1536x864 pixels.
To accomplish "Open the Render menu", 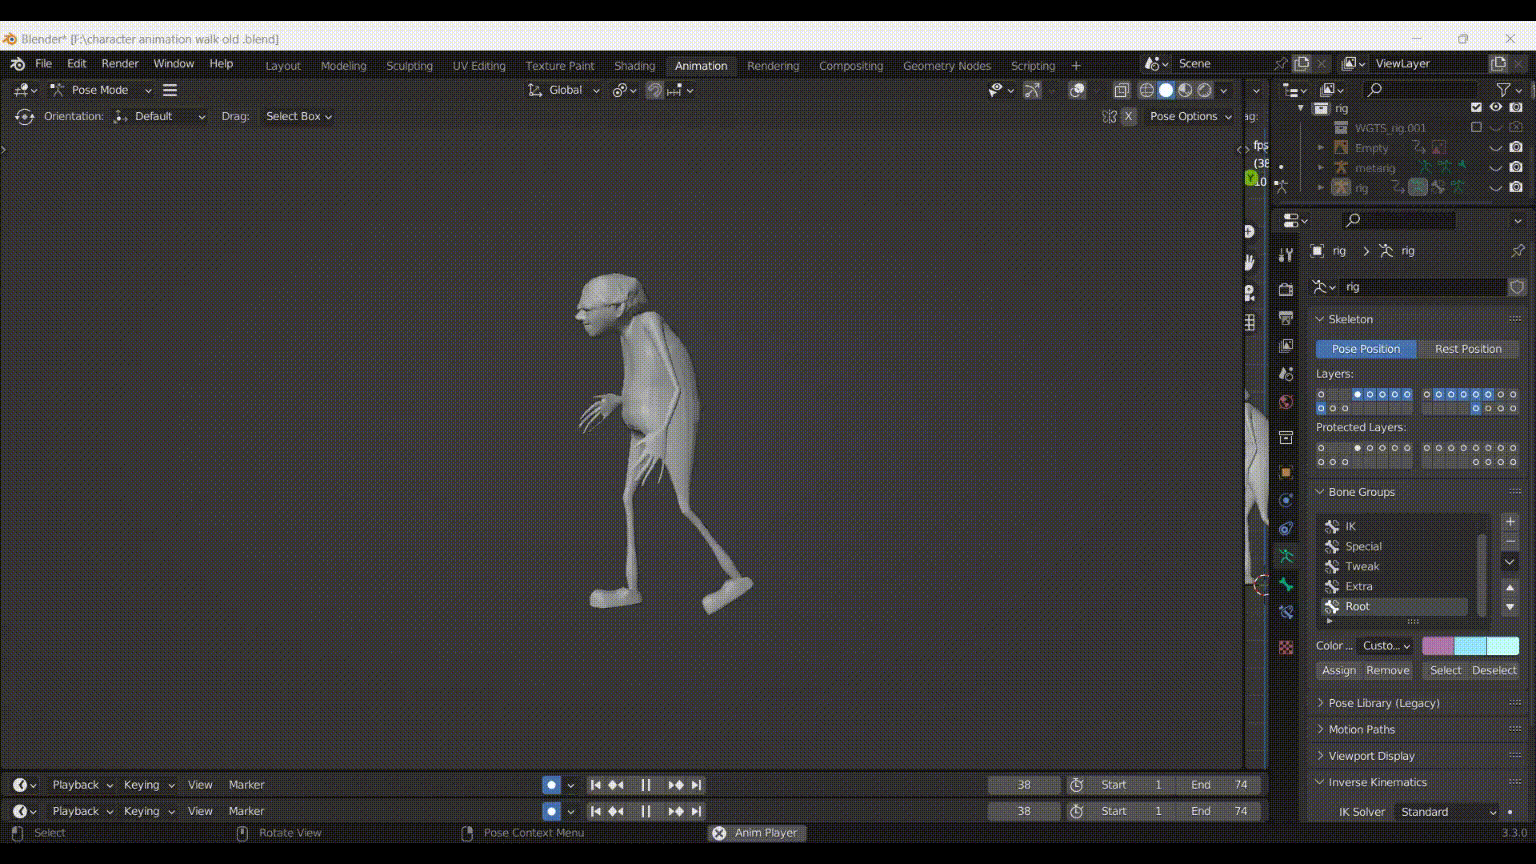I will coord(120,63).
